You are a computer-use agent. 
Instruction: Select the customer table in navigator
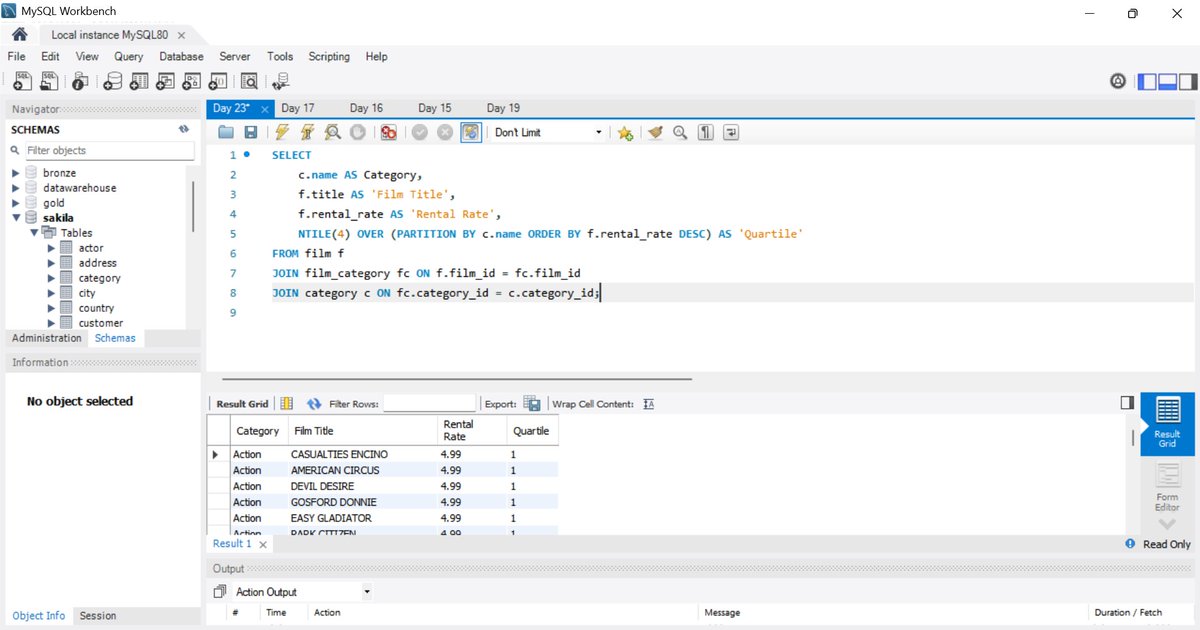pos(101,323)
